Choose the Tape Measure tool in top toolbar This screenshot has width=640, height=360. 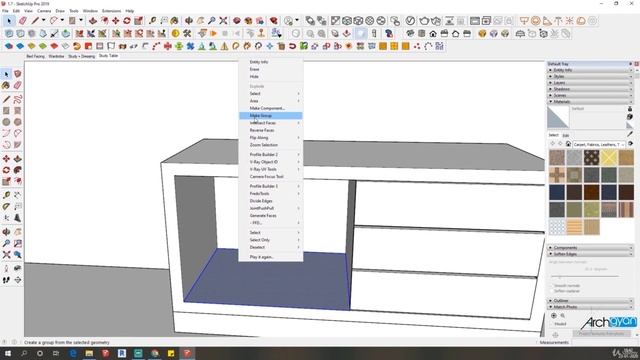pos(152,20)
